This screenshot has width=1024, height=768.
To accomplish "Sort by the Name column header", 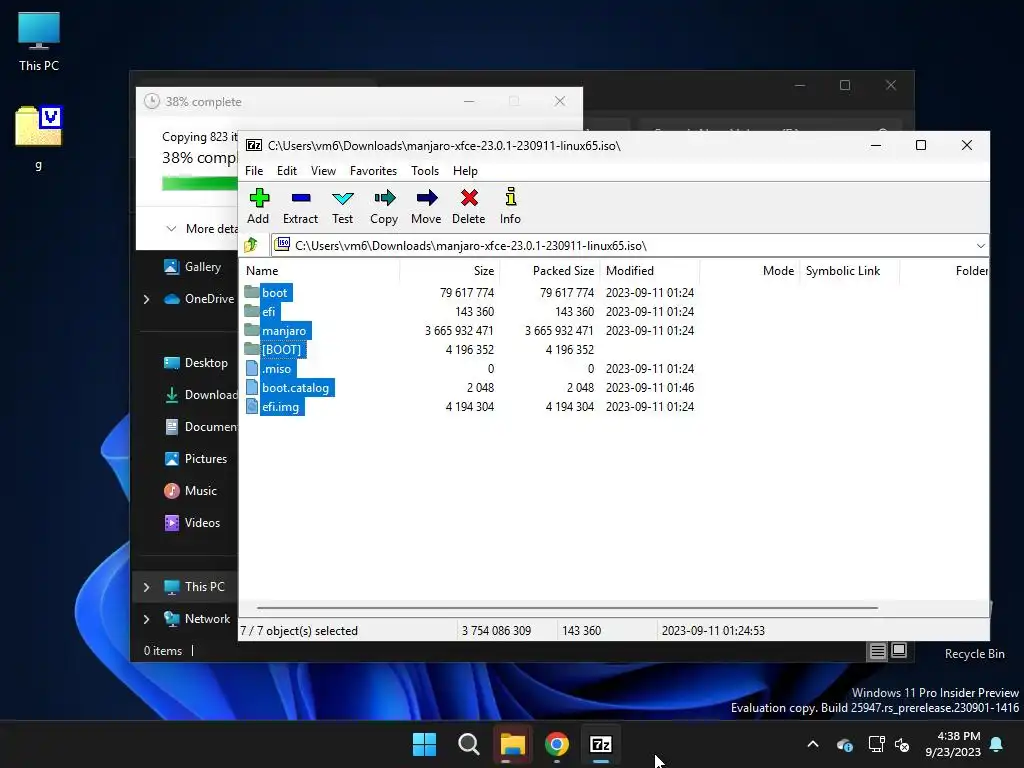I will [x=320, y=270].
